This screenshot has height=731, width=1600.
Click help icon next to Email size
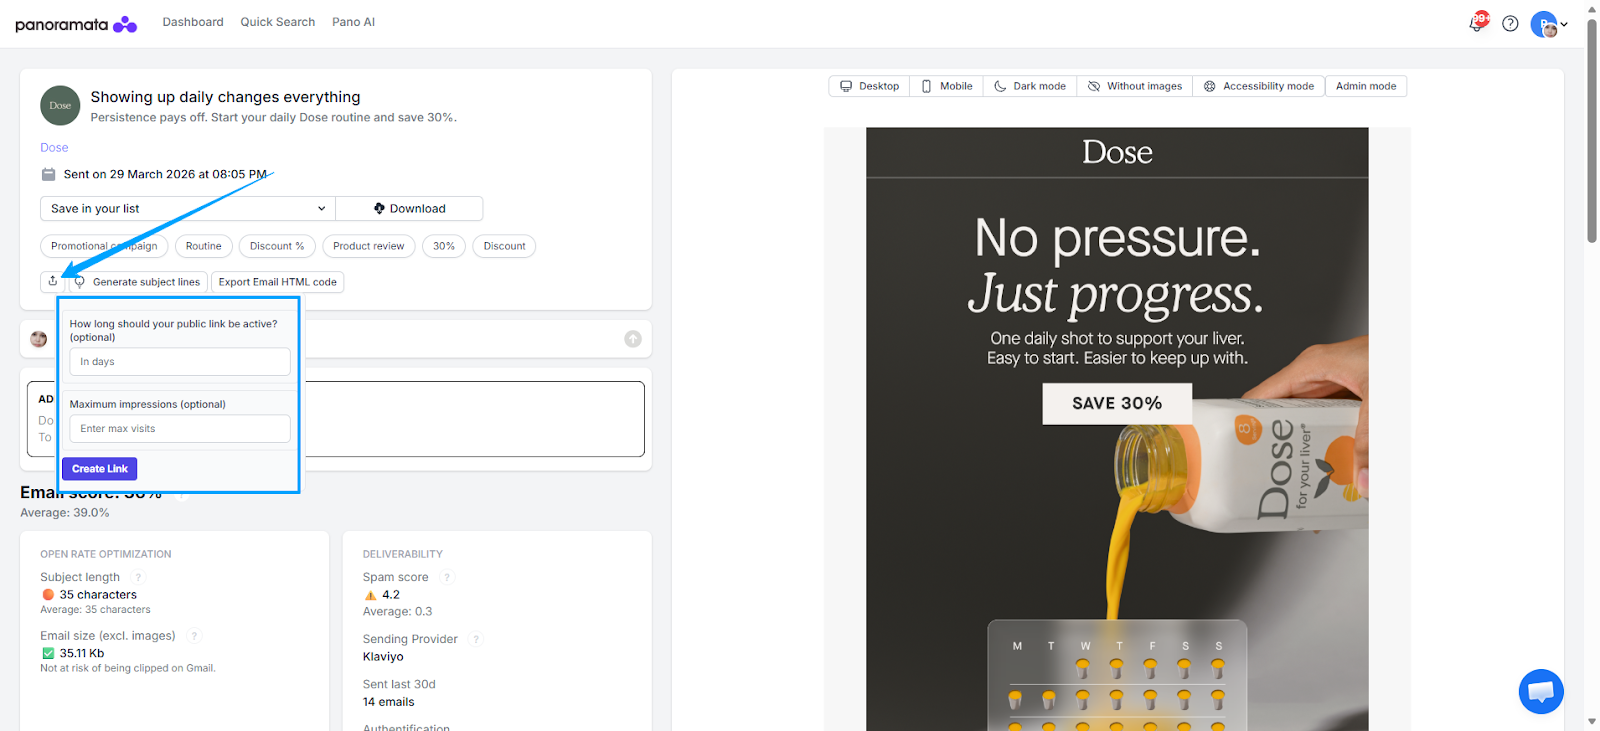194,636
